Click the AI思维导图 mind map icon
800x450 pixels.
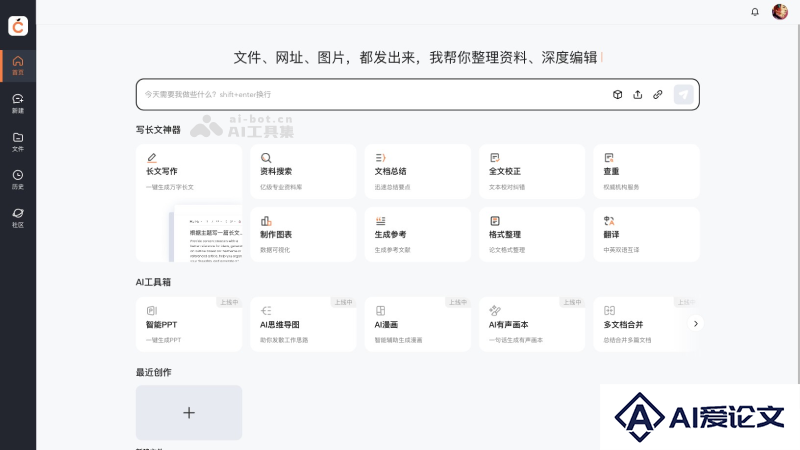pos(266,311)
